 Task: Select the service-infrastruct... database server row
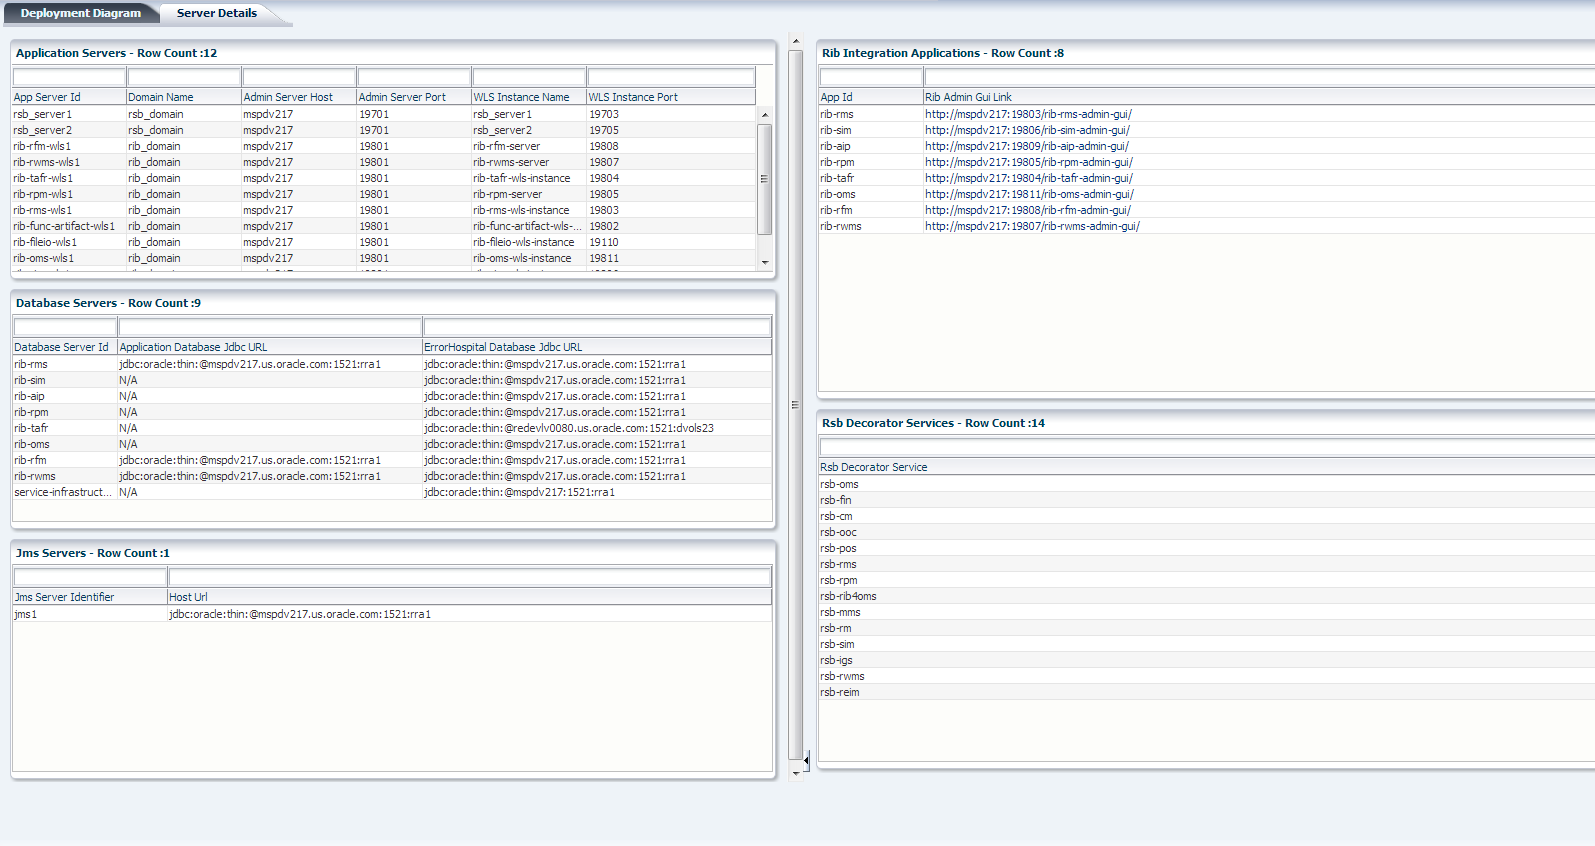point(392,492)
